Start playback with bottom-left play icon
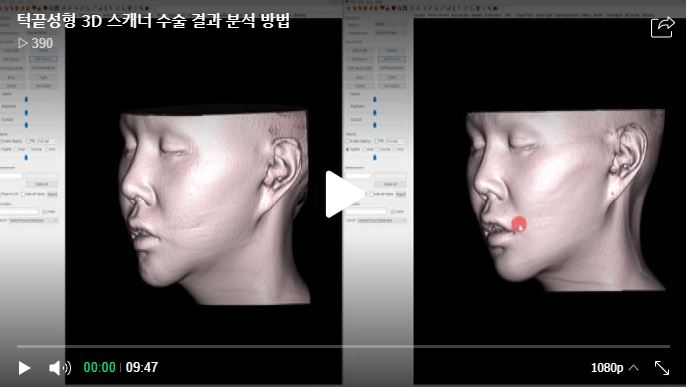The image size is (686, 387). pos(24,368)
